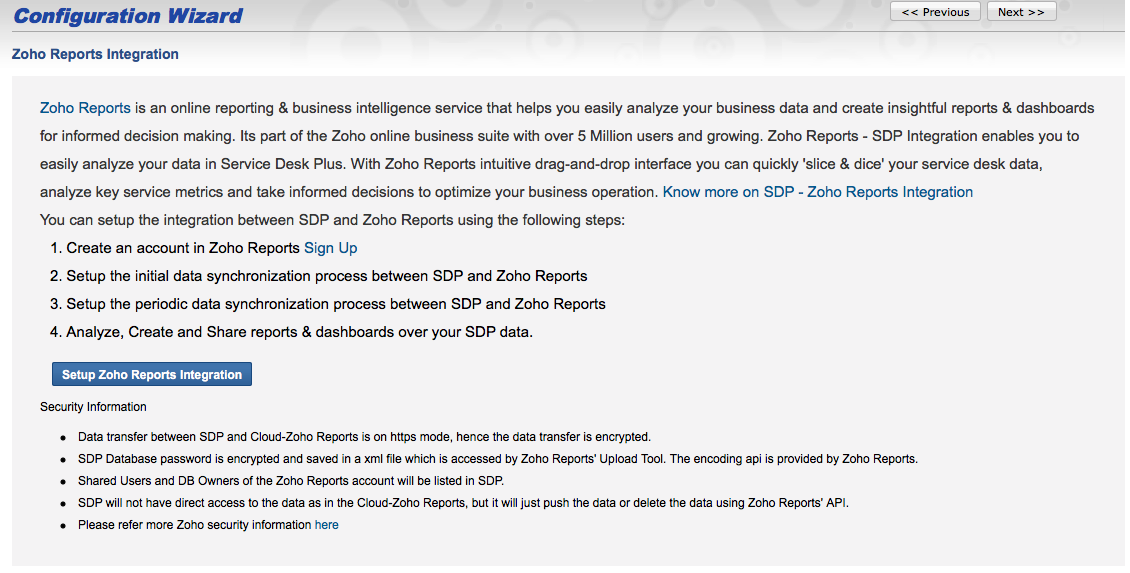The image size is (1130, 573).
Task: Click step 4 'Analyze, Create and Share' text
Action: point(299,332)
